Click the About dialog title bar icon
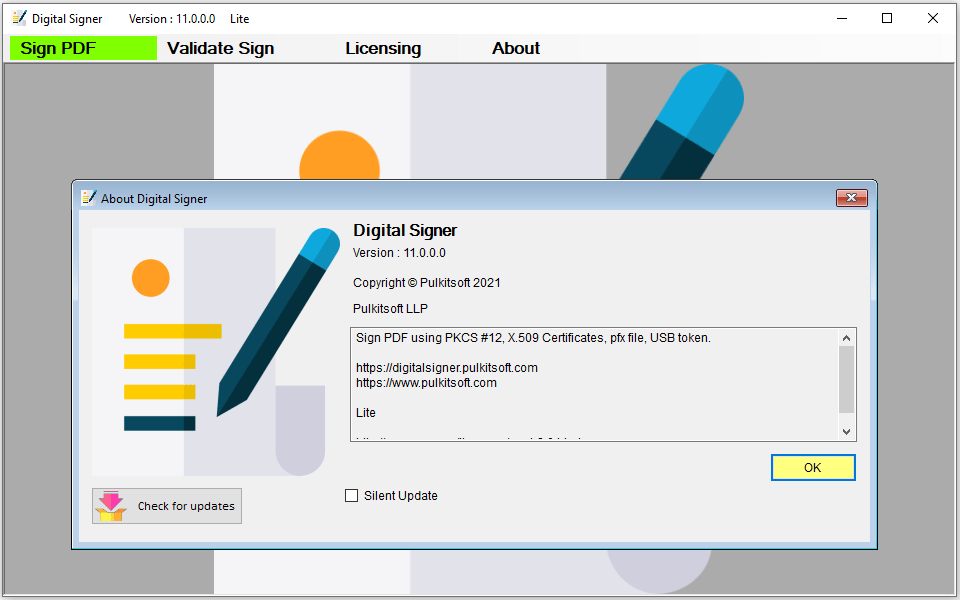This screenshot has width=960, height=600. click(89, 198)
